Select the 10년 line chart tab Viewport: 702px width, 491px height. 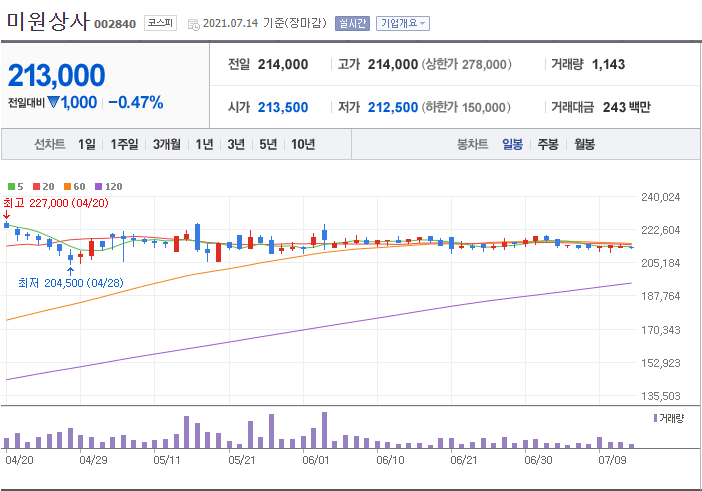click(303, 144)
